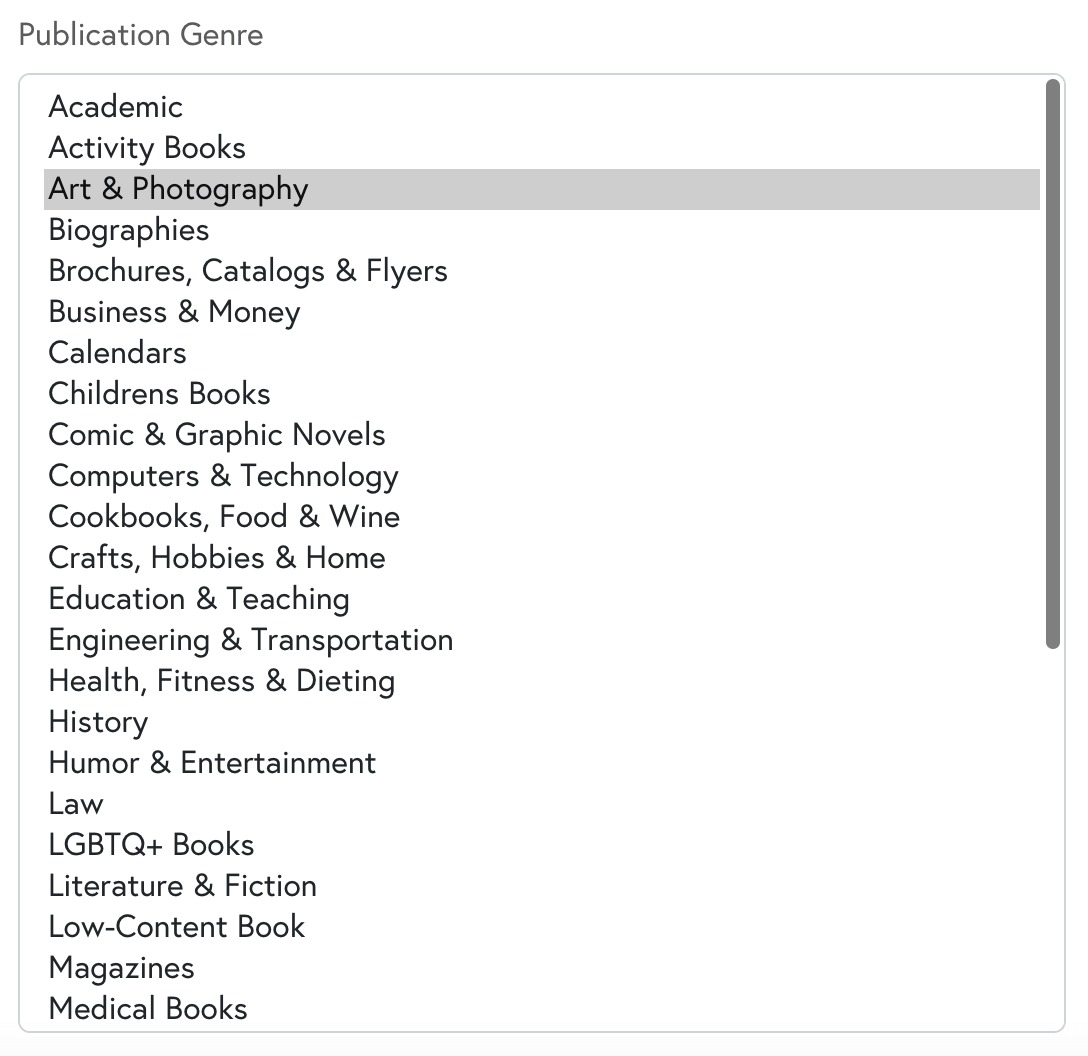1088x1056 pixels.
Task: Select Cookbooks, Food & Wine
Action: (x=223, y=517)
